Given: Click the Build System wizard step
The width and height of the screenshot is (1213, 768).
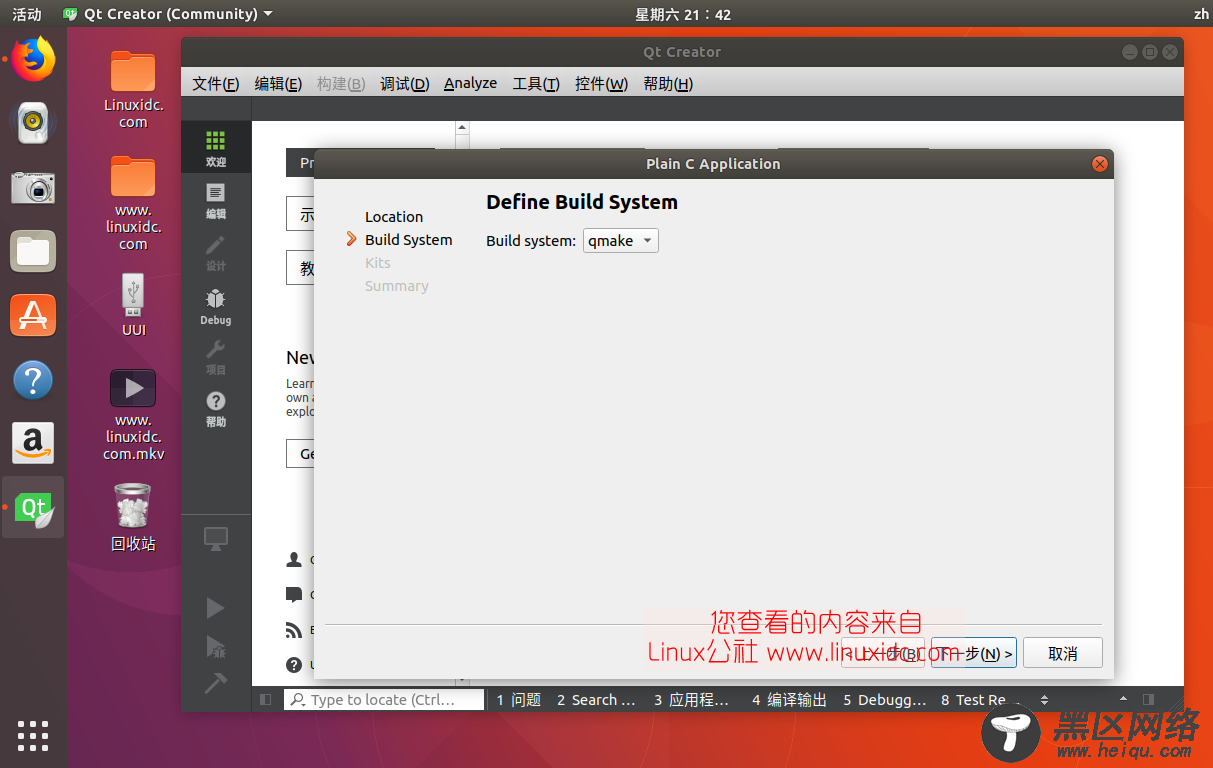Looking at the screenshot, I should [408, 240].
